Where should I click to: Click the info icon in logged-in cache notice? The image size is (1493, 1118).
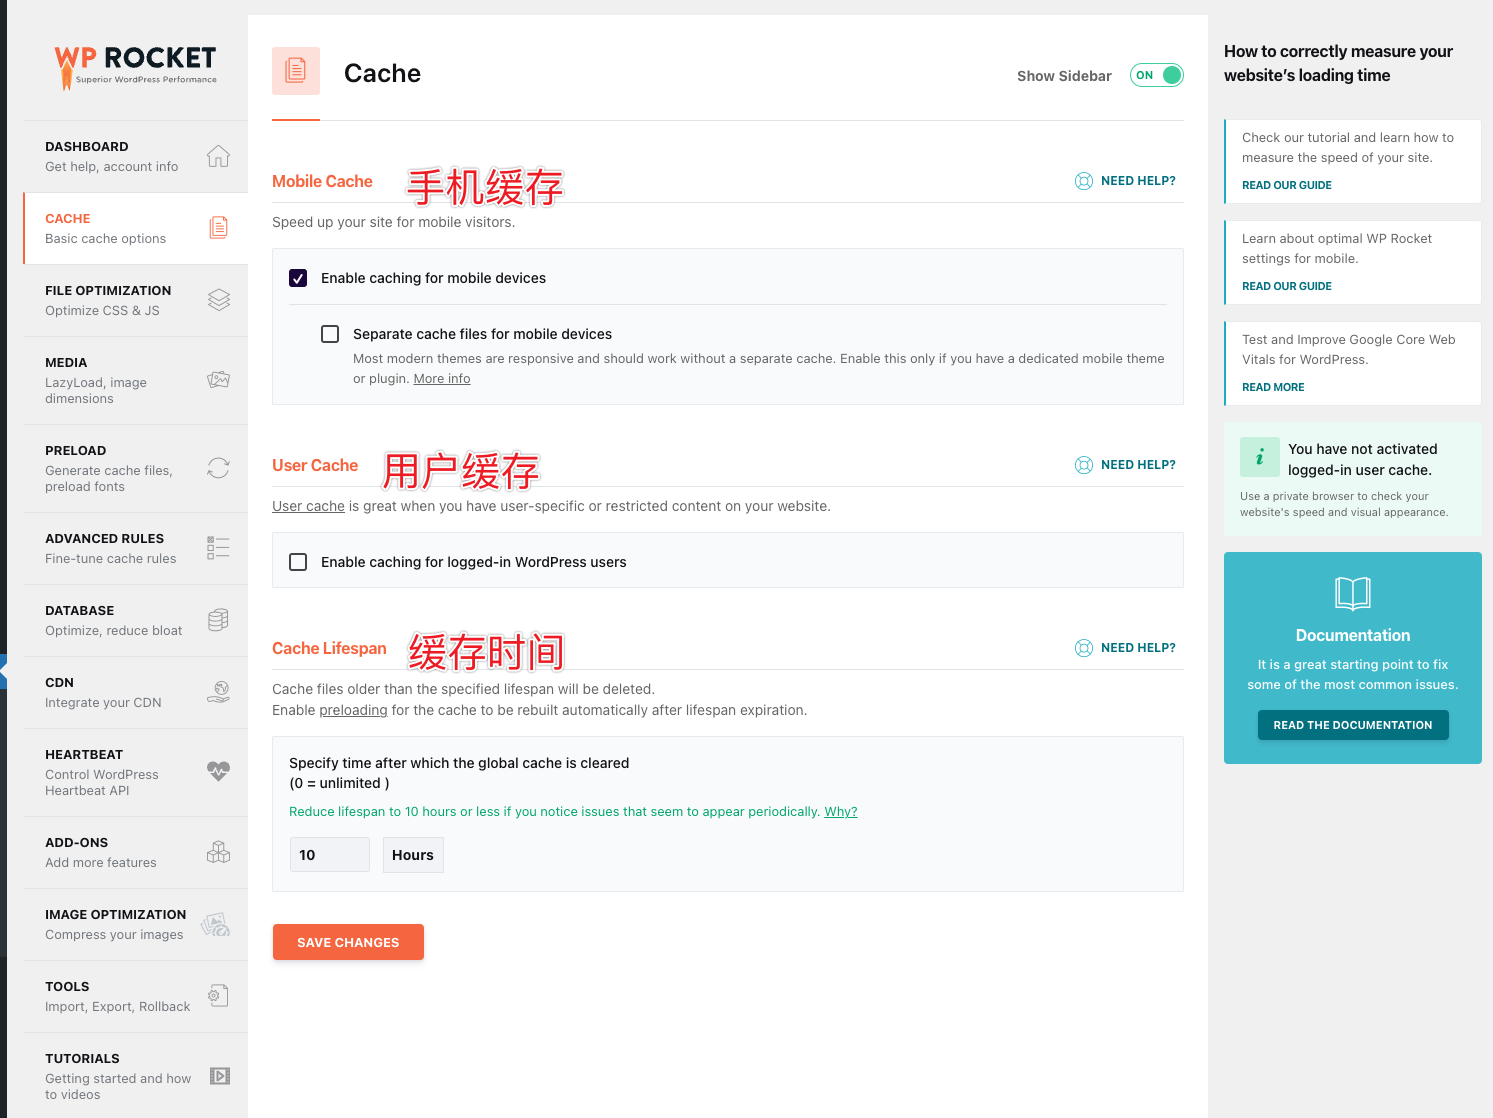(x=1260, y=457)
